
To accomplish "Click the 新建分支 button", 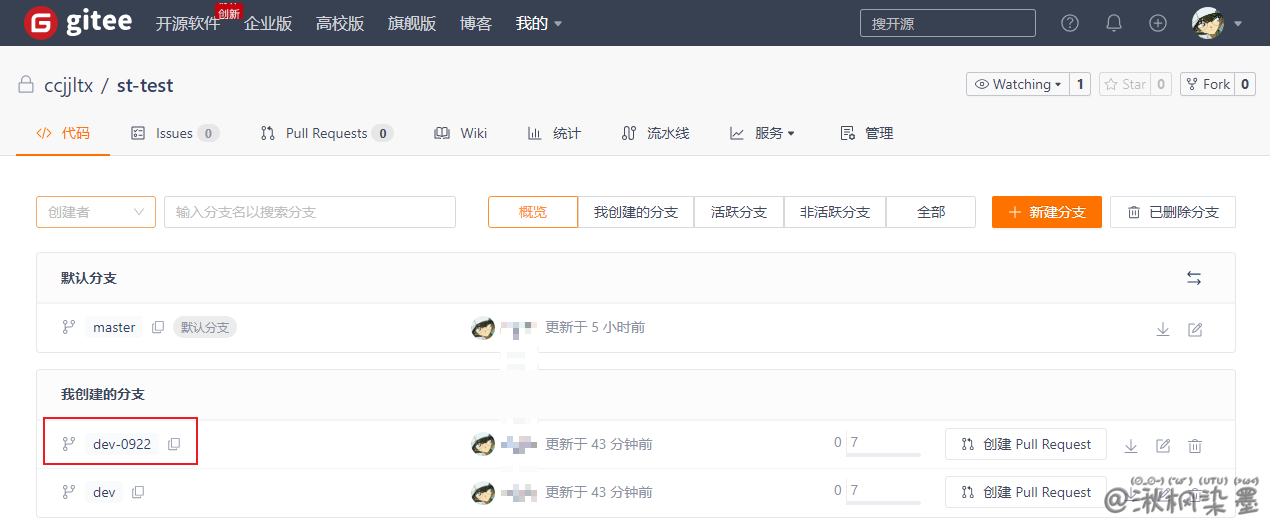I will (1046, 212).
